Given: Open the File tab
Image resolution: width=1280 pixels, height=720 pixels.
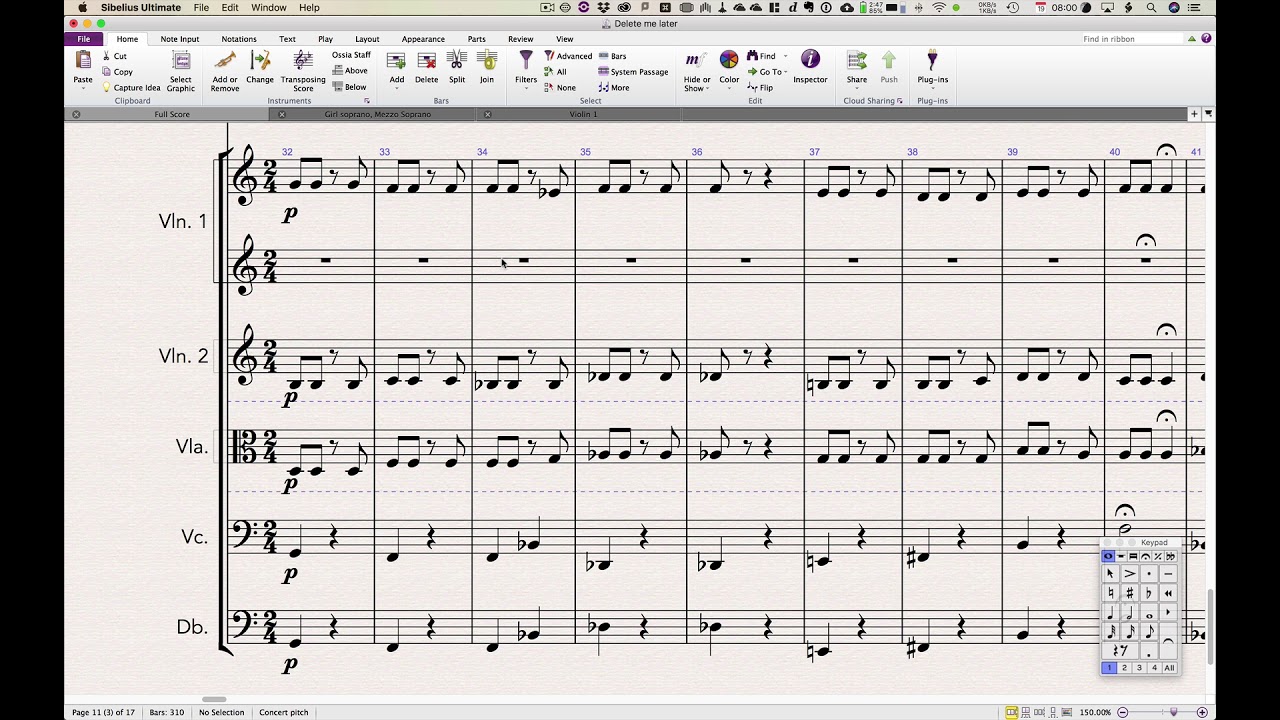Looking at the screenshot, I should (x=84, y=39).
